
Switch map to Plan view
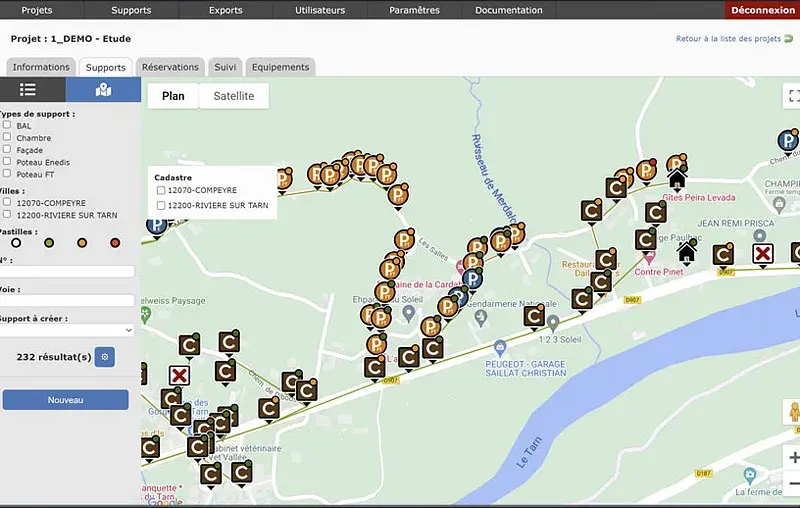[x=173, y=96]
